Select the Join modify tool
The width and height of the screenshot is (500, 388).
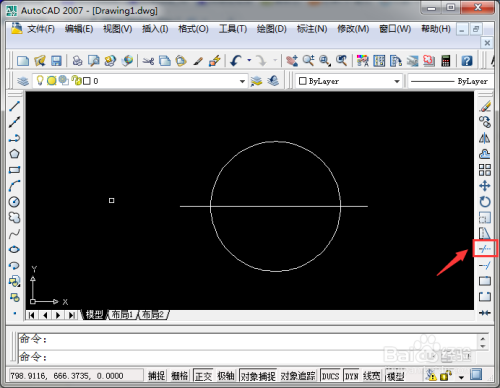pyautogui.click(x=485, y=313)
